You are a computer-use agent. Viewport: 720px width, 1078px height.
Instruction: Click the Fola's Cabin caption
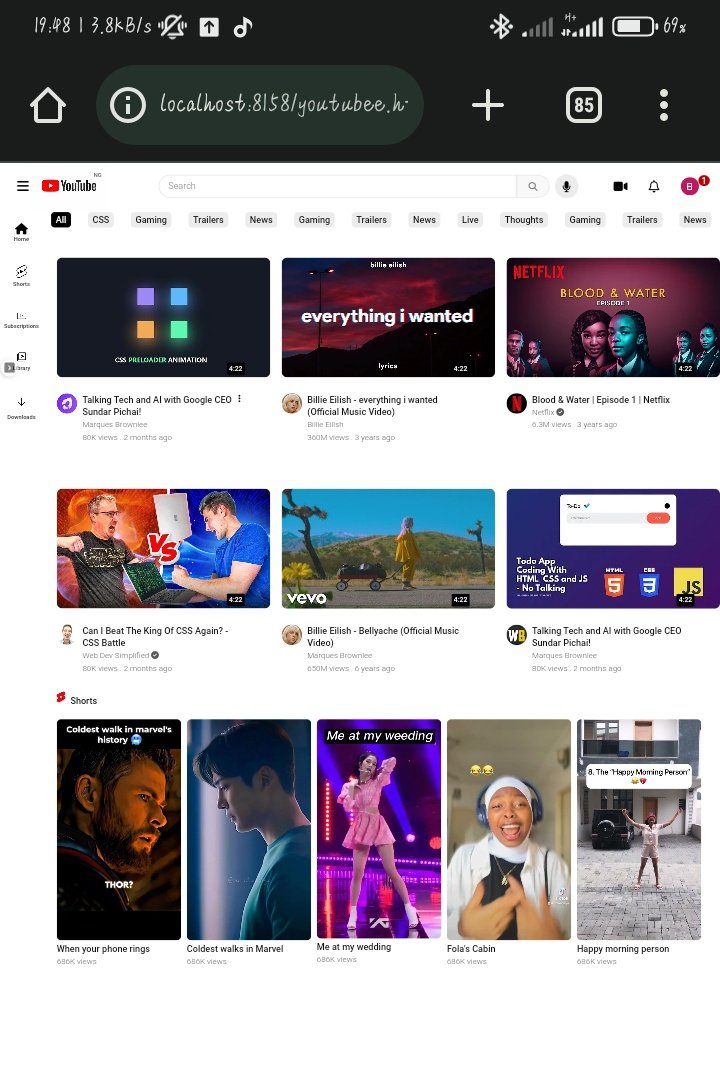tap(471, 949)
